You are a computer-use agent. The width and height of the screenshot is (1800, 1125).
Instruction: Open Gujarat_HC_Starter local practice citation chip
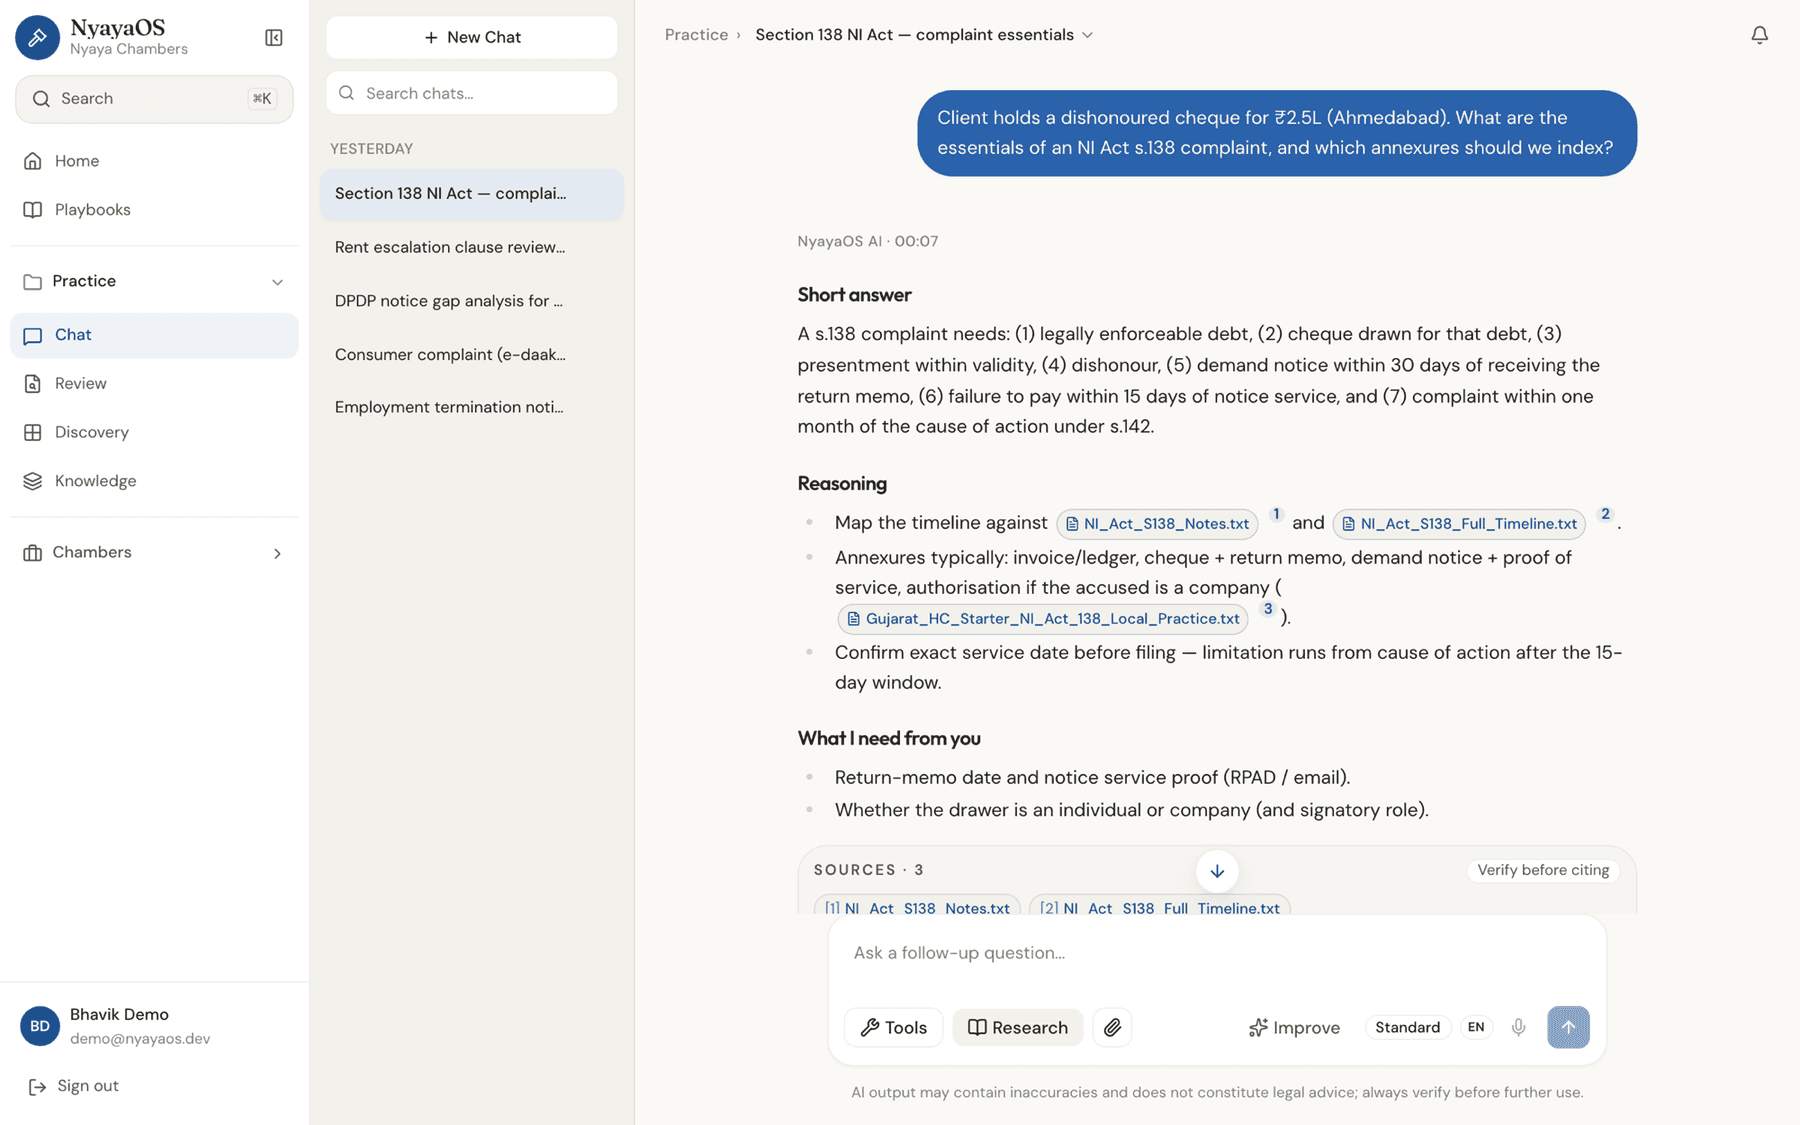tap(1043, 619)
